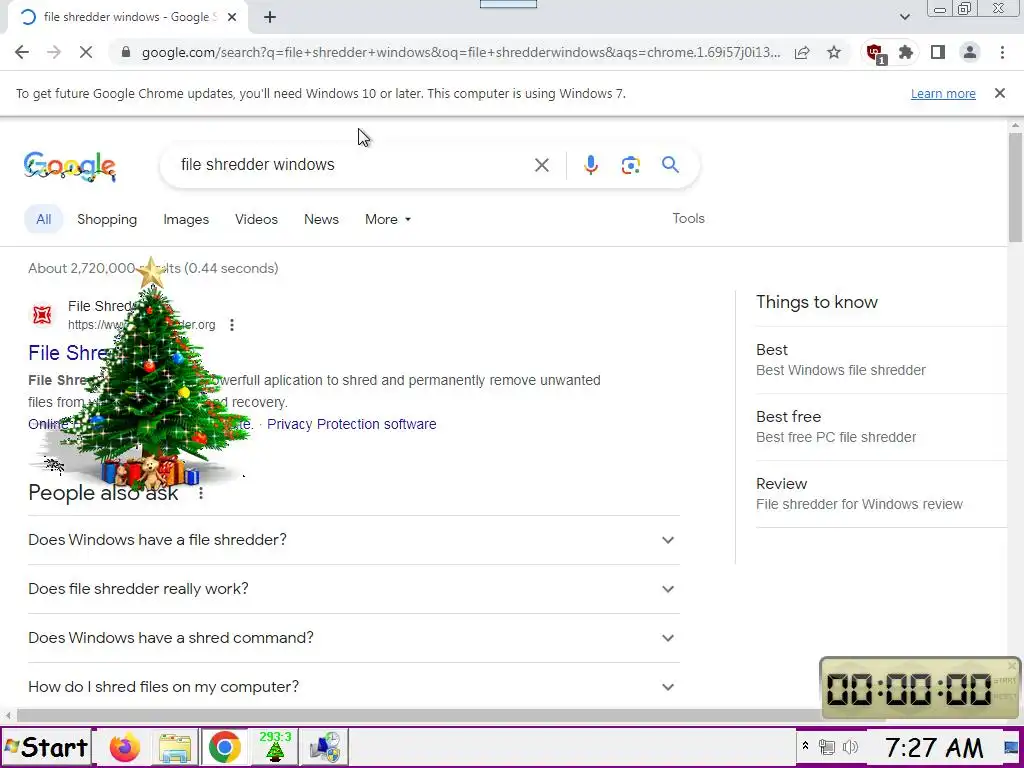Open the Chrome three-dot menu
1024x768 pixels.
[1002, 52]
